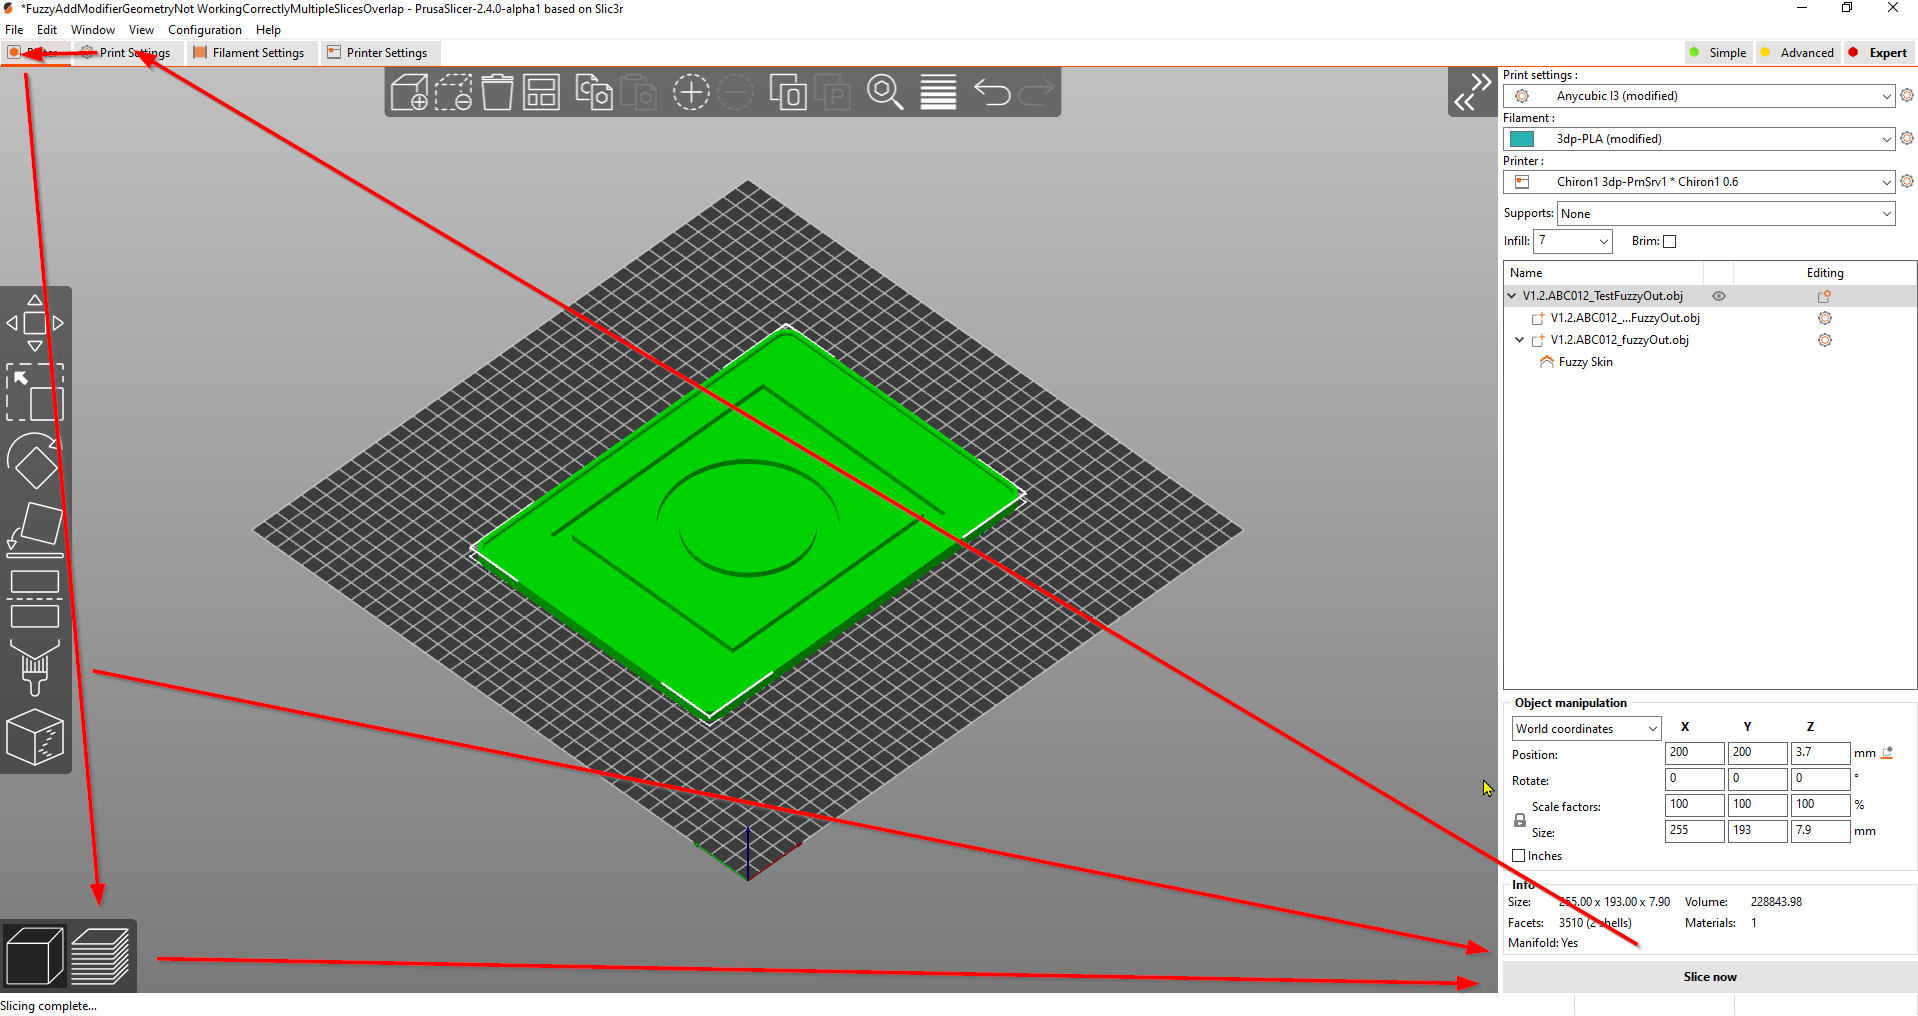Click the Copy icon in toolbar
1918x1016 pixels.
[x=594, y=93]
